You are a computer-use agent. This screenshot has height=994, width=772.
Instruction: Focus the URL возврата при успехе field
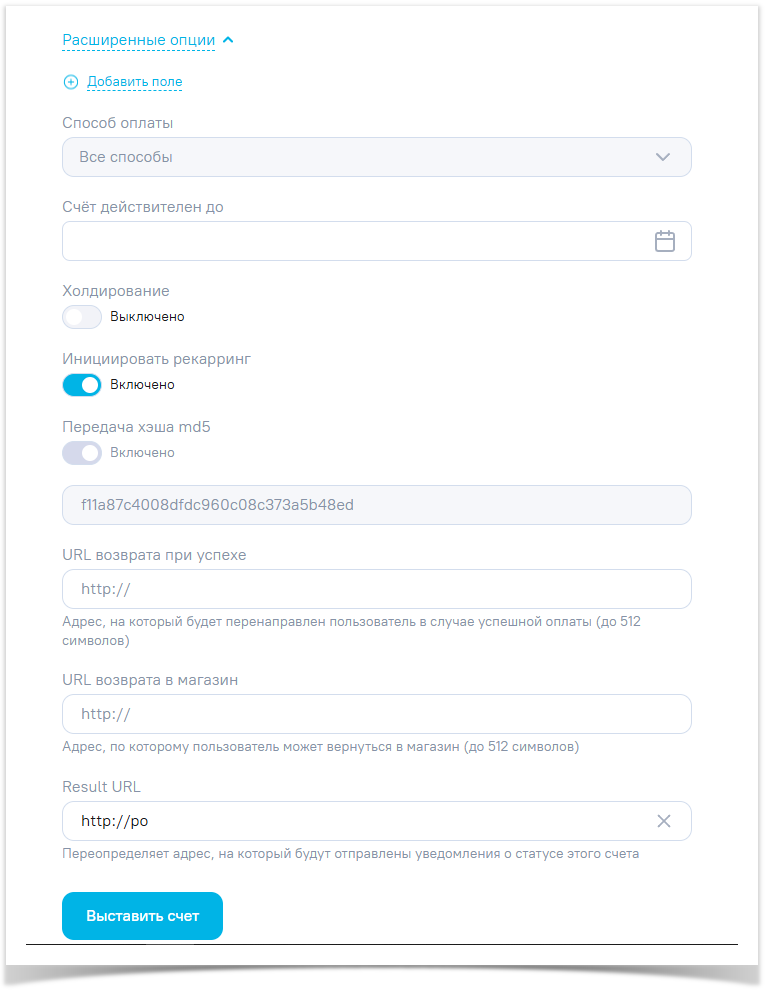click(x=376, y=589)
